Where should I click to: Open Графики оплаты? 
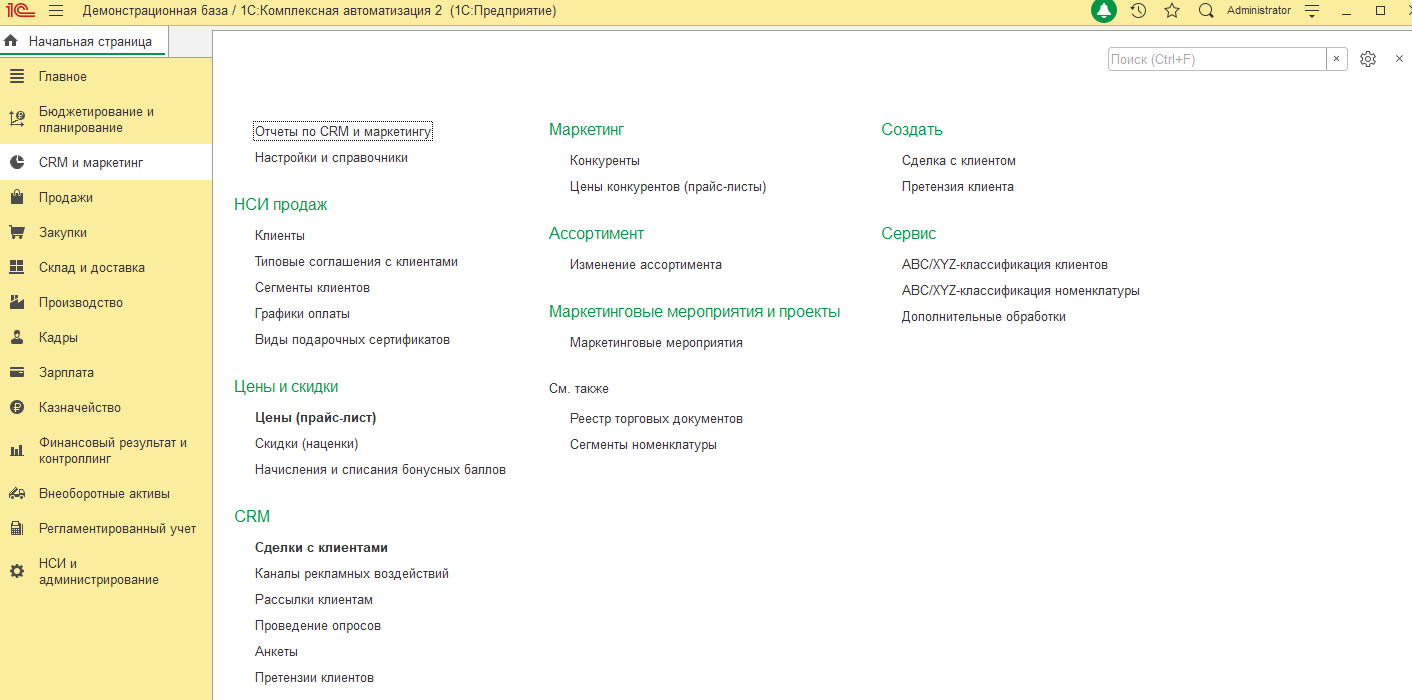[302, 313]
